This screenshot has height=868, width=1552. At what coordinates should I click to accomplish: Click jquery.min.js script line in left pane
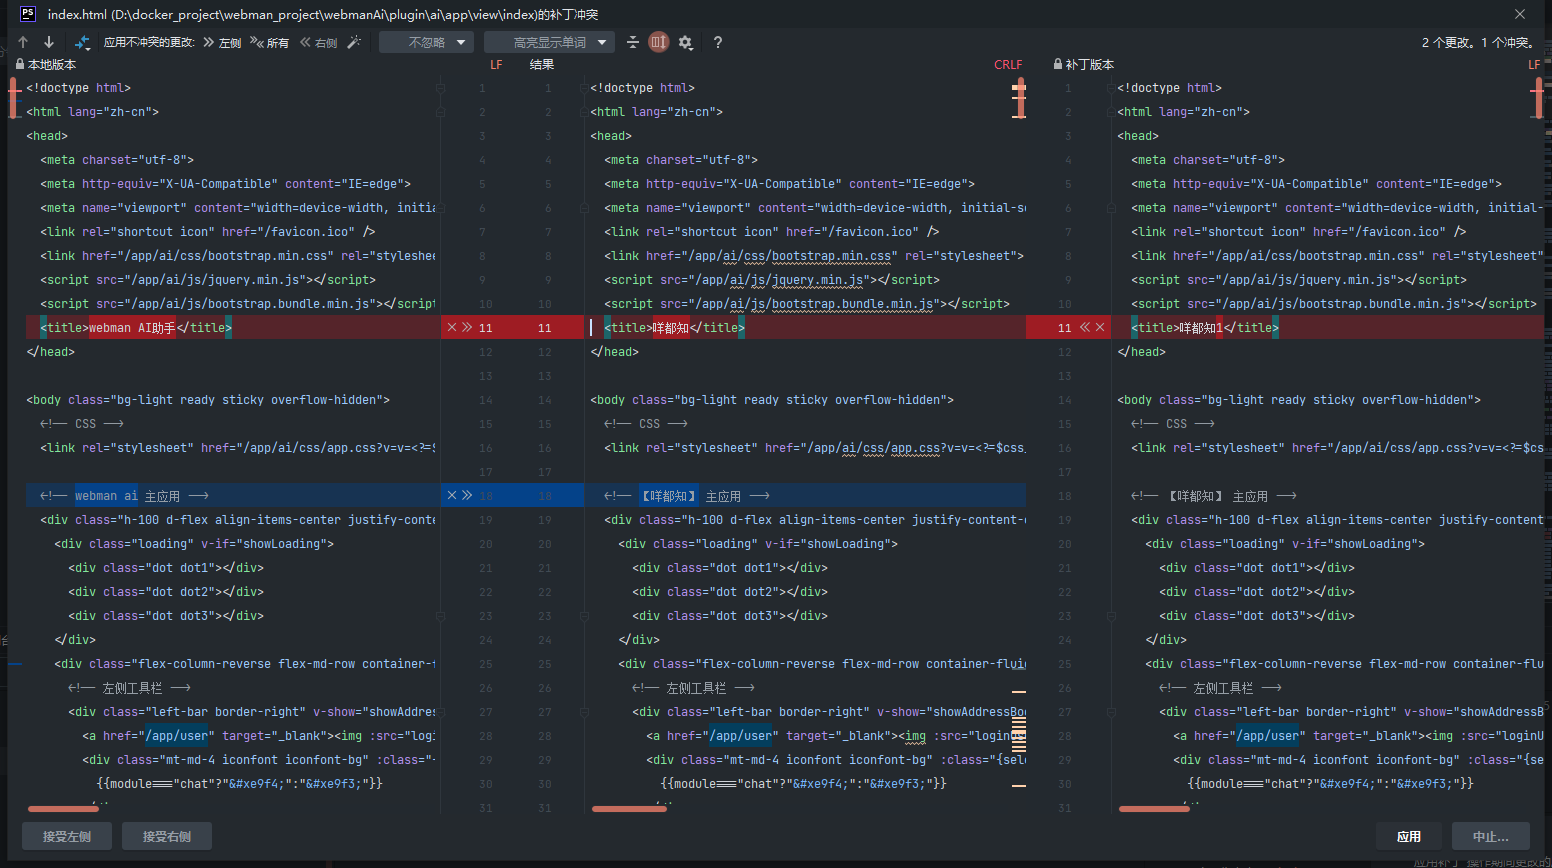(x=208, y=280)
